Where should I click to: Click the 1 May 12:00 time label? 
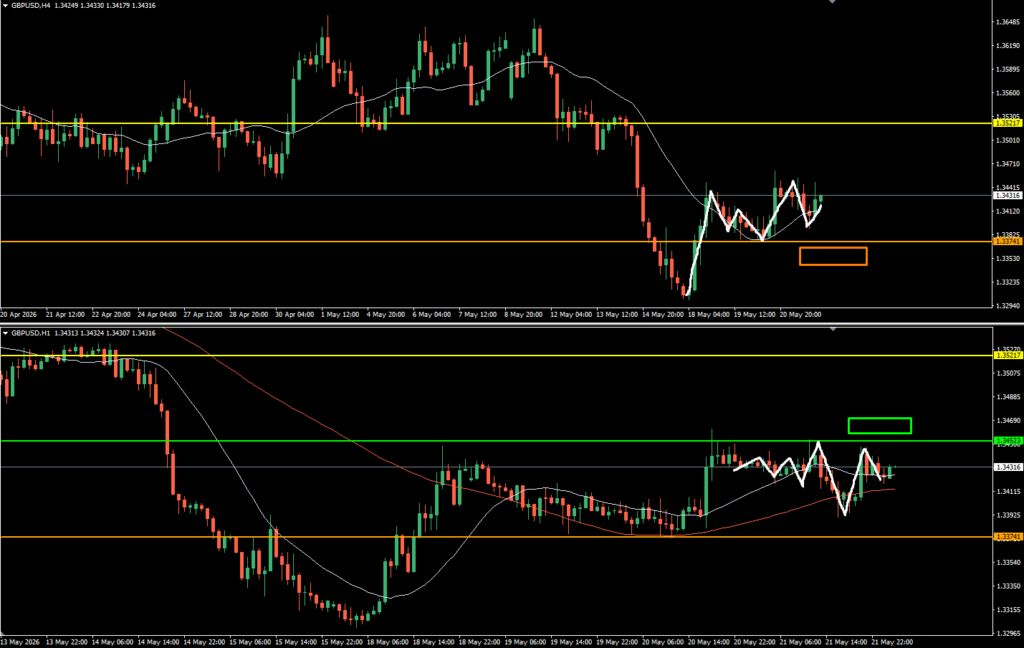340,315
